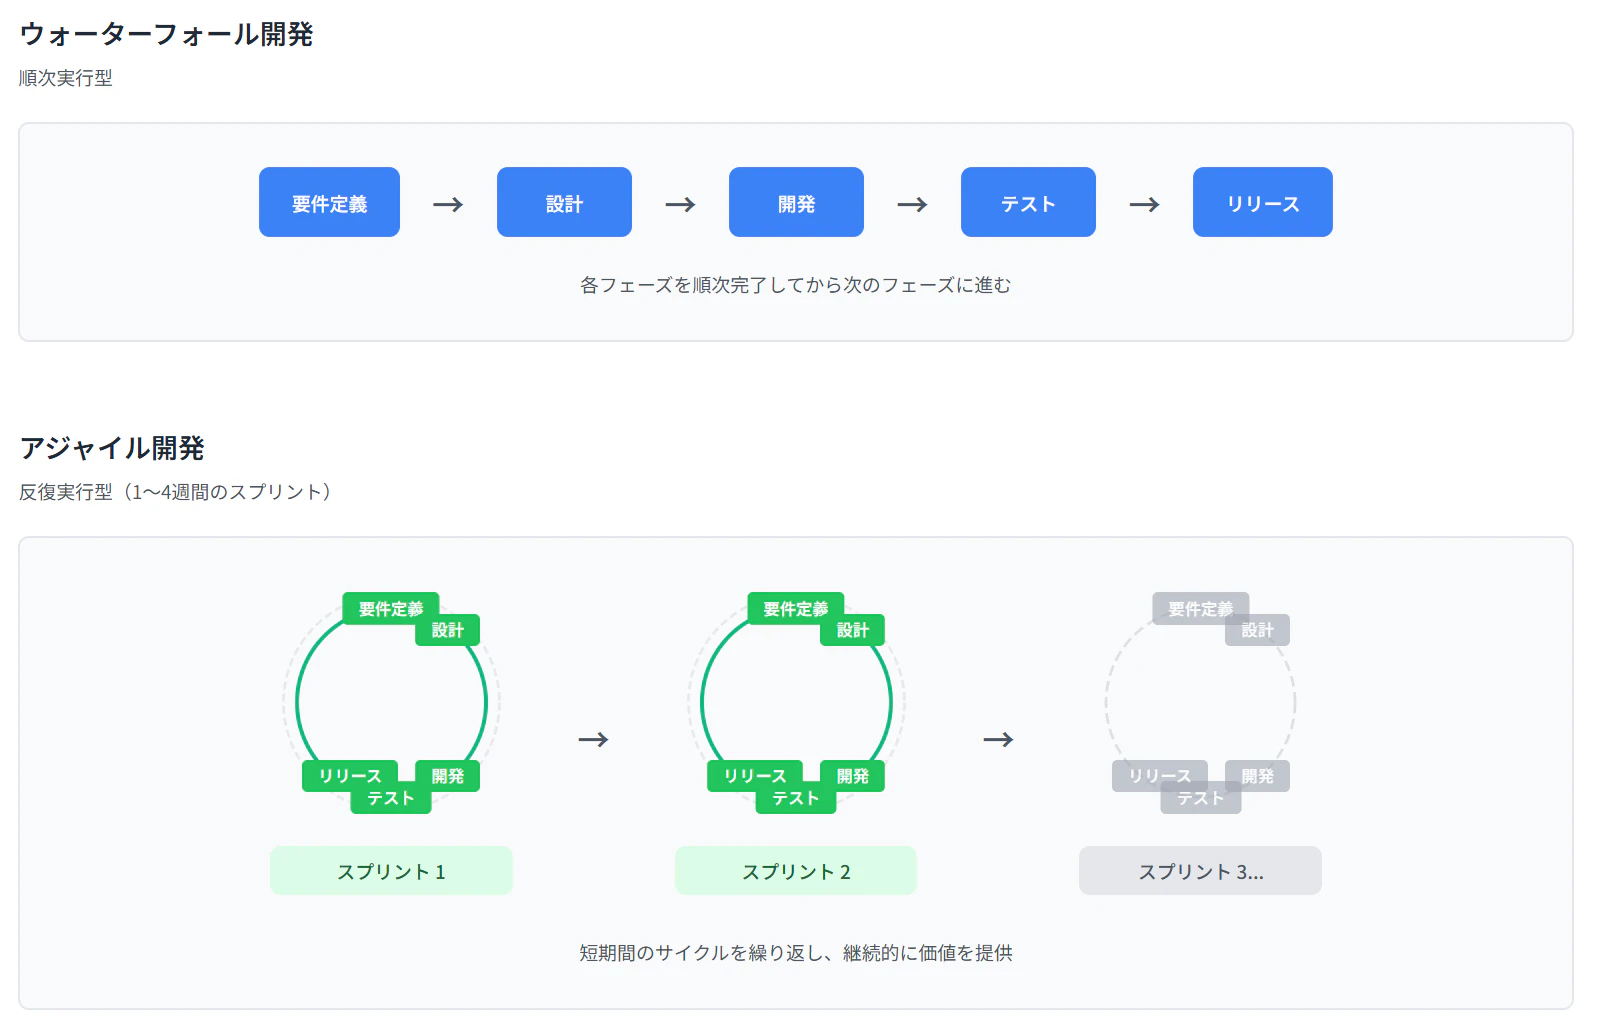The height and width of the screenshot is (1020, 1601).
Task: Click 要件定義 tag in Sprint 1 circle
Action: (391, 608)
